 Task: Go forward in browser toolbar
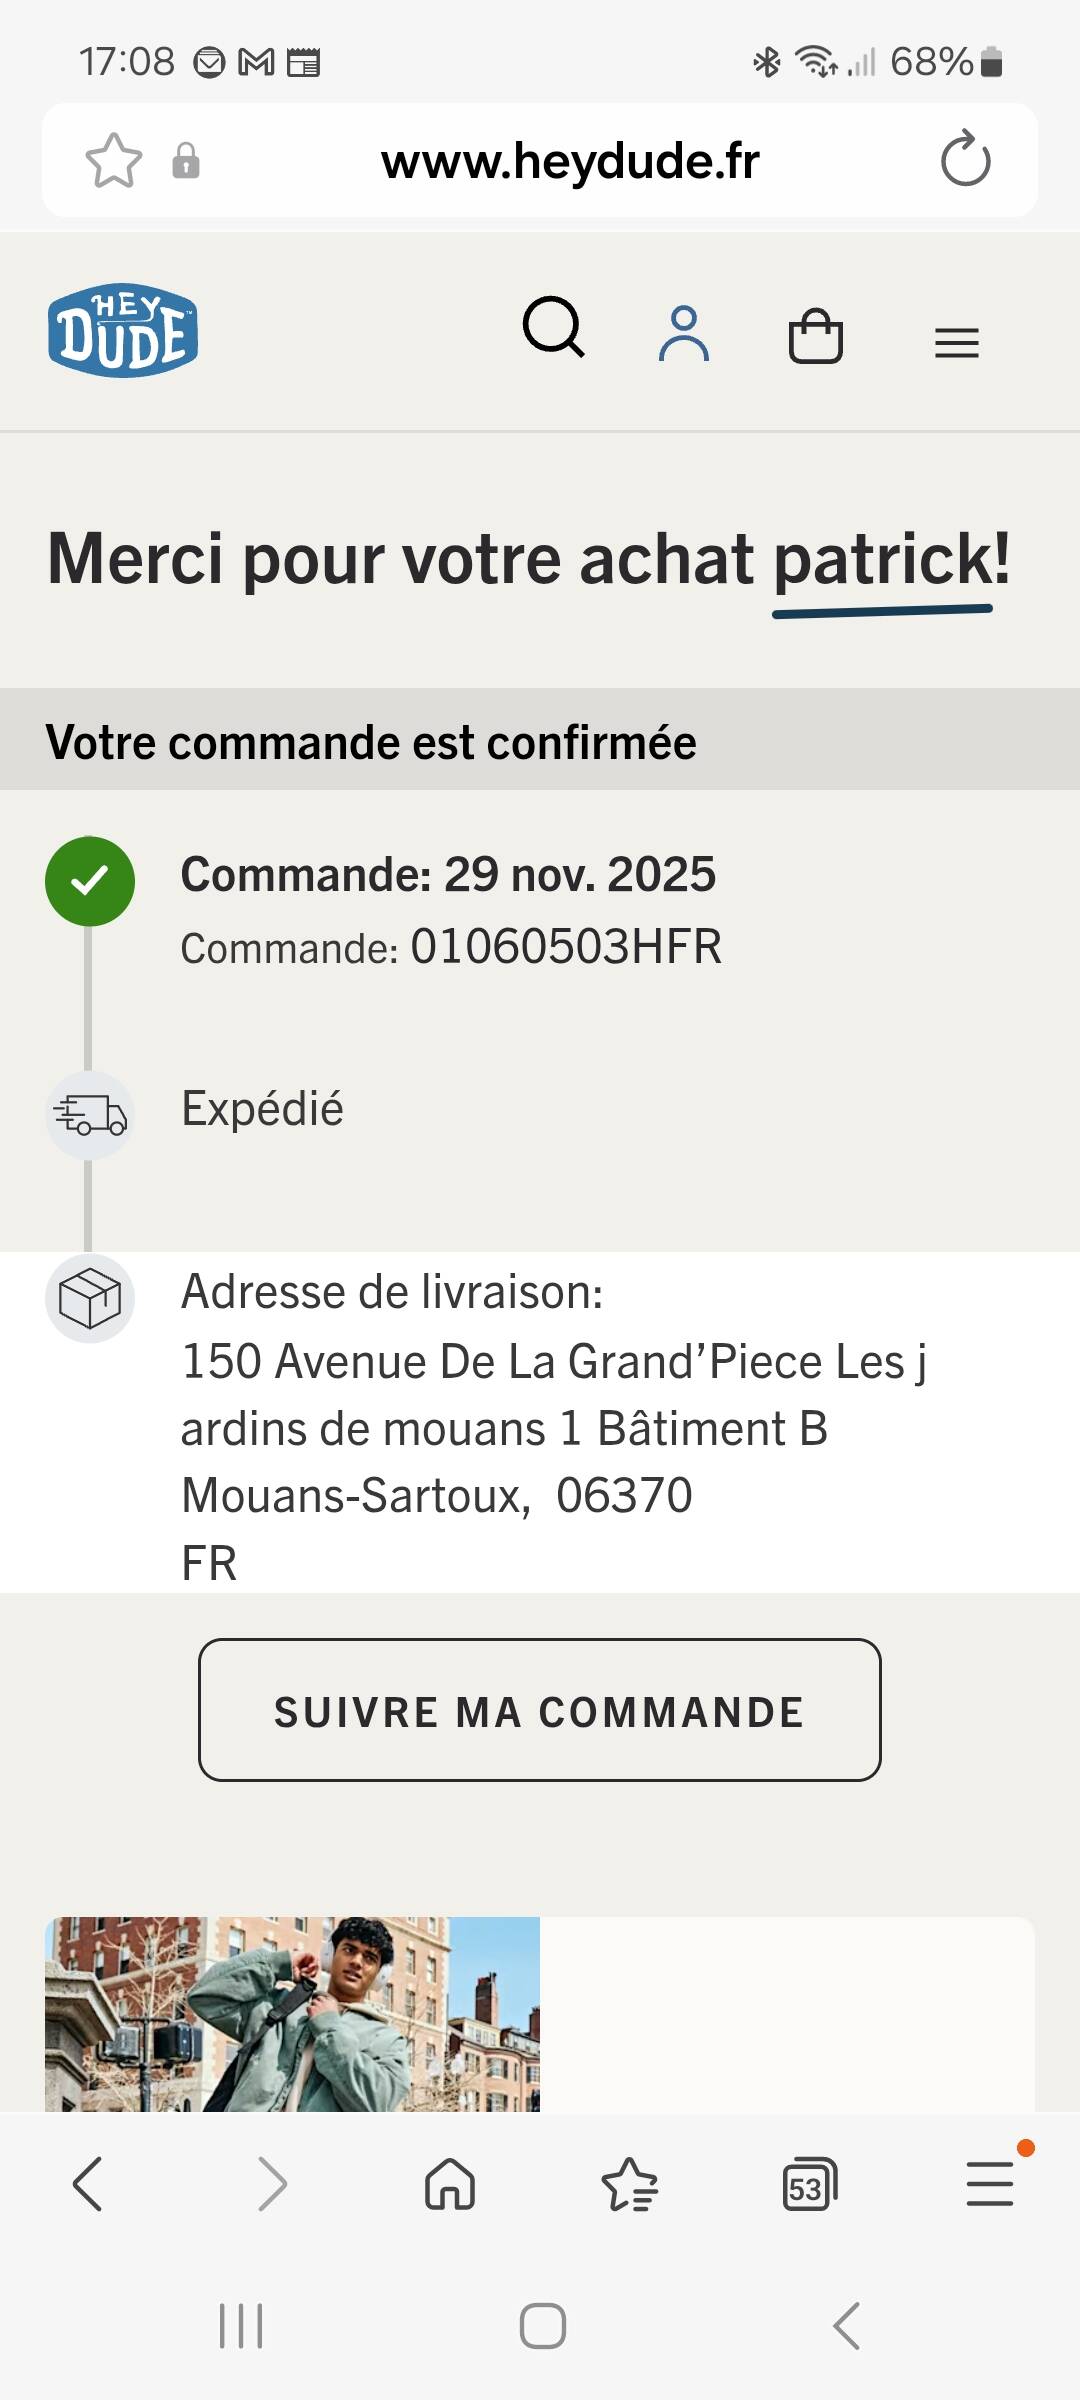point(271,2183)
